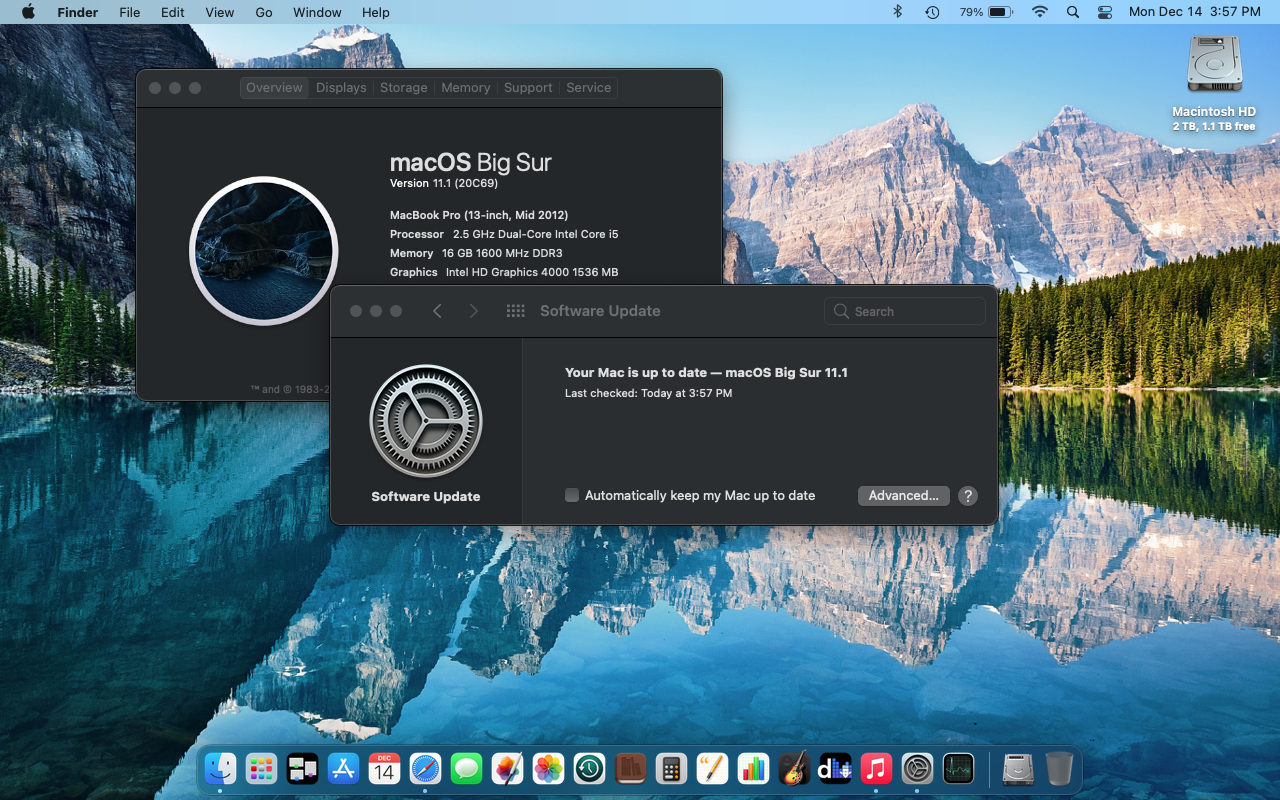Open Control Center in the menu bar
This screenshot has height=800, width=1280.
(1105, 12)
